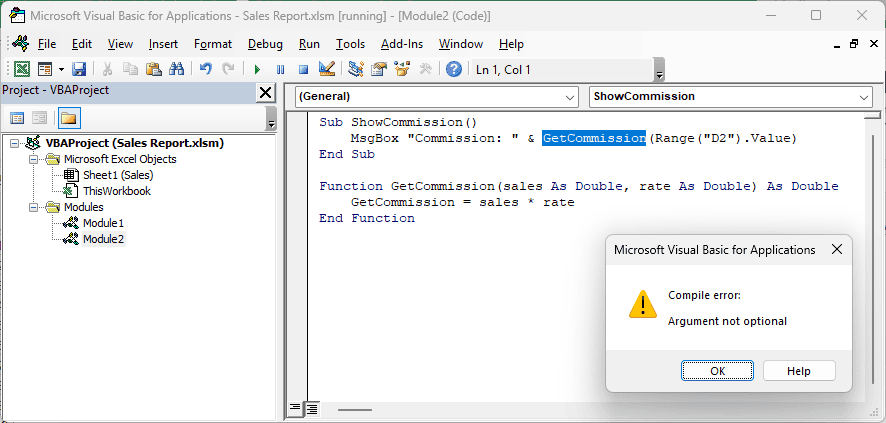Collapse the Microsoft Excel Objects folder

click(x=33, y=159)
